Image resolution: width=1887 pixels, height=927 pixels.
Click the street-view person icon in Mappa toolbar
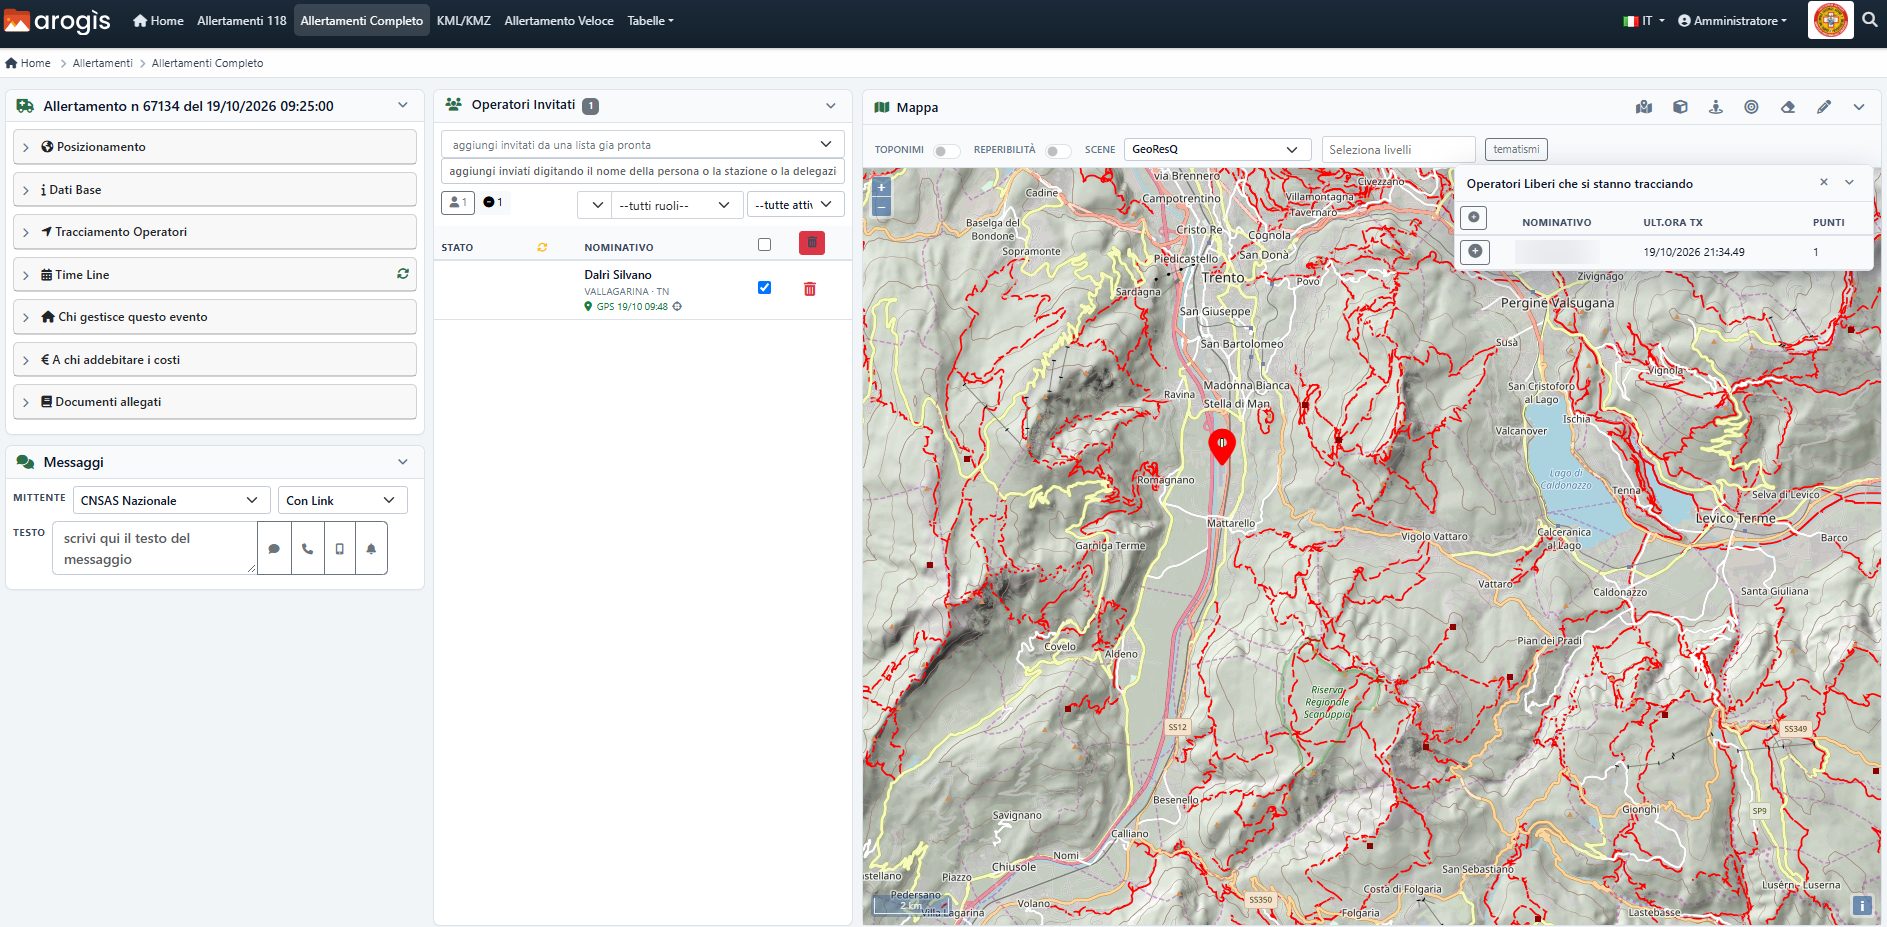pos(1716,107)
